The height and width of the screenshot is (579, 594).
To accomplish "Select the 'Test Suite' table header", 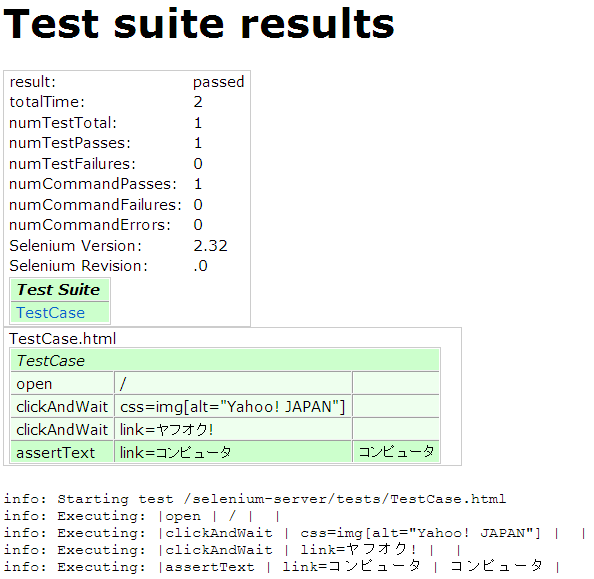I will coord(60,290).
